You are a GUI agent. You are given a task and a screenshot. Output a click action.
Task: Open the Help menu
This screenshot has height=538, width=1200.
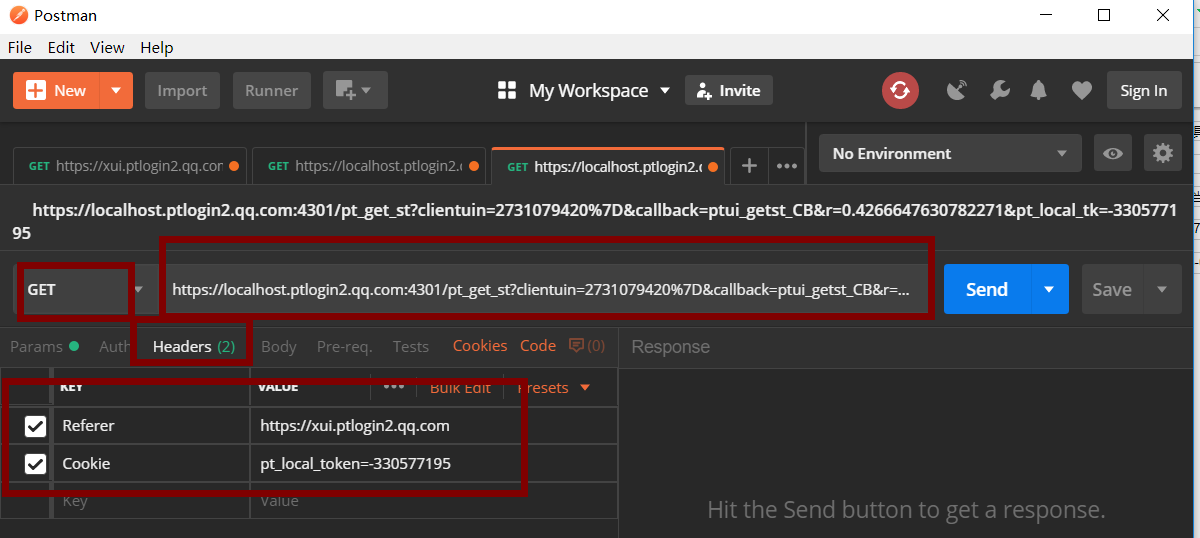coord(157,47)
